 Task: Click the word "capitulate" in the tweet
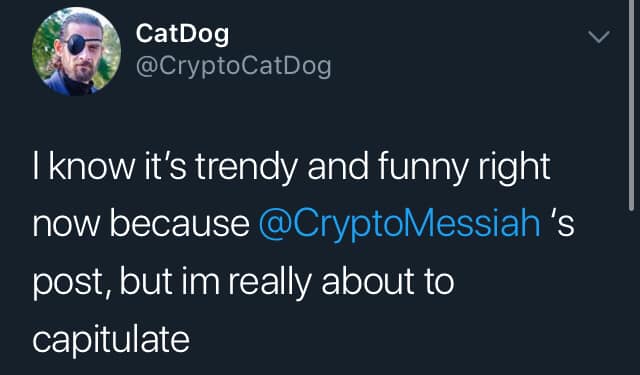coord(111,341)
